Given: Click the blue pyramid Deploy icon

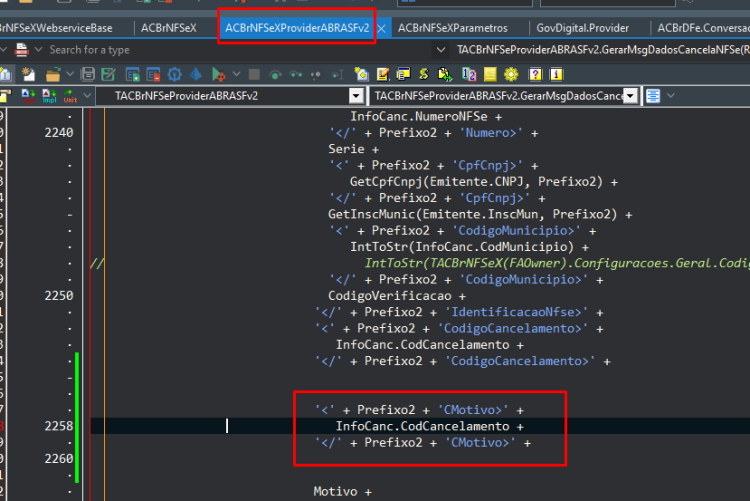Looking at the screenshot, I should click(x=196, y=74).
